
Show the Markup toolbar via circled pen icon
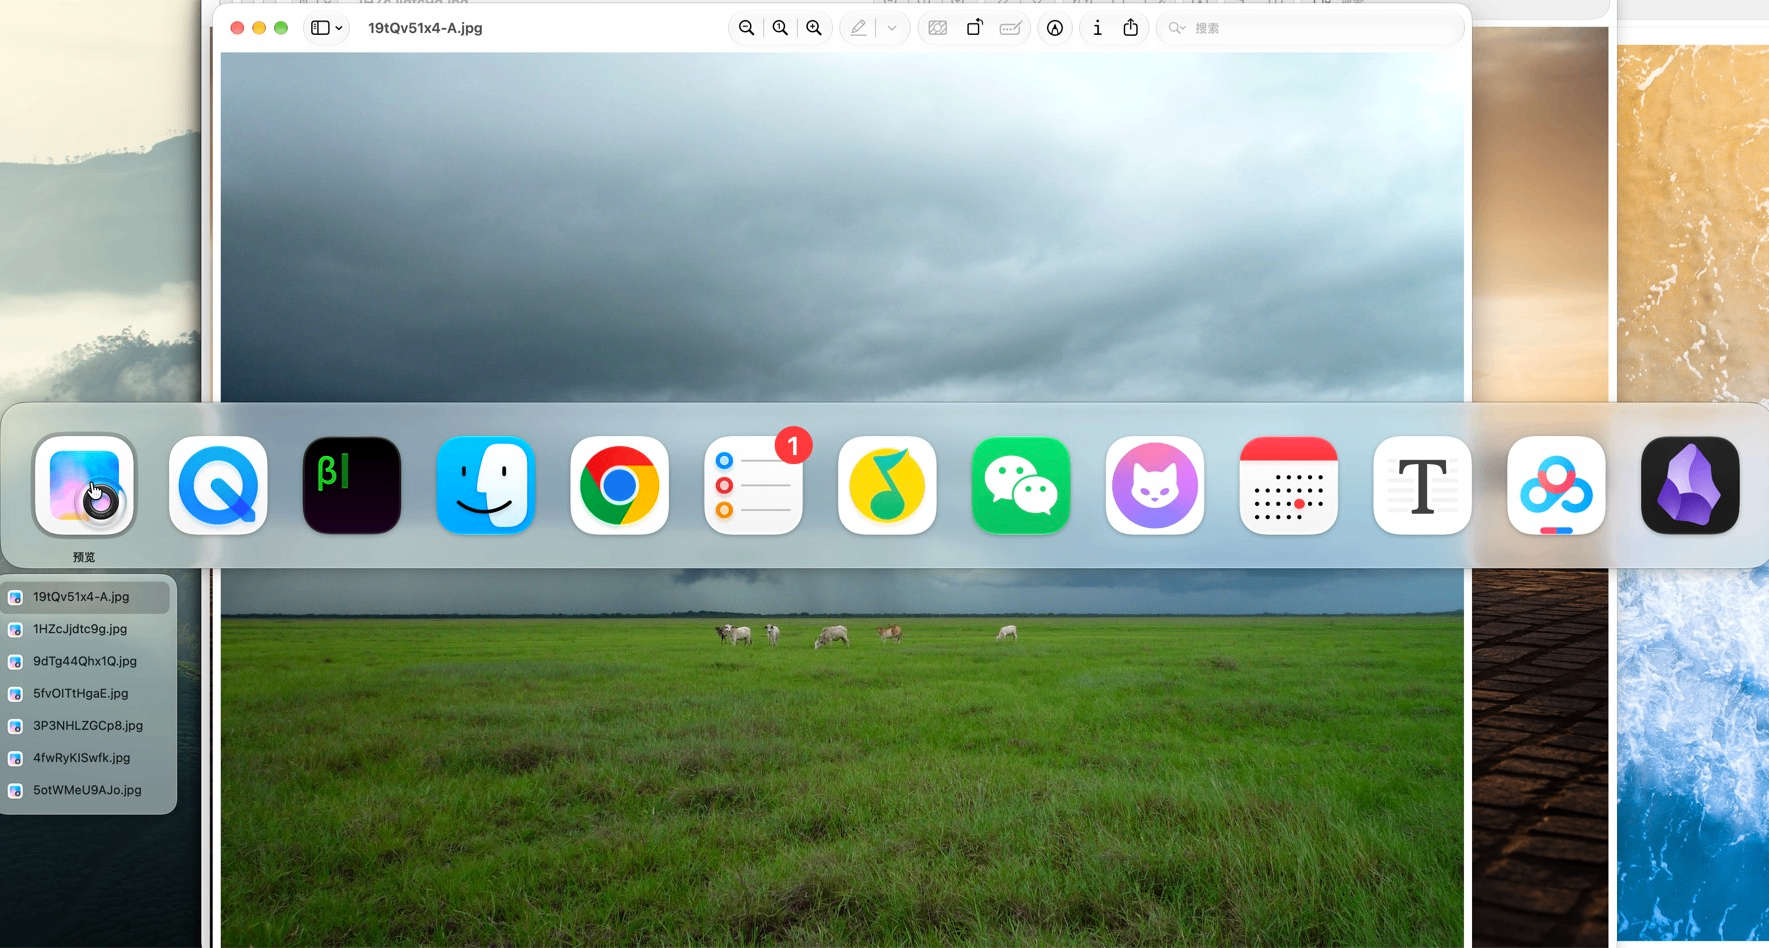point(1055,28)
